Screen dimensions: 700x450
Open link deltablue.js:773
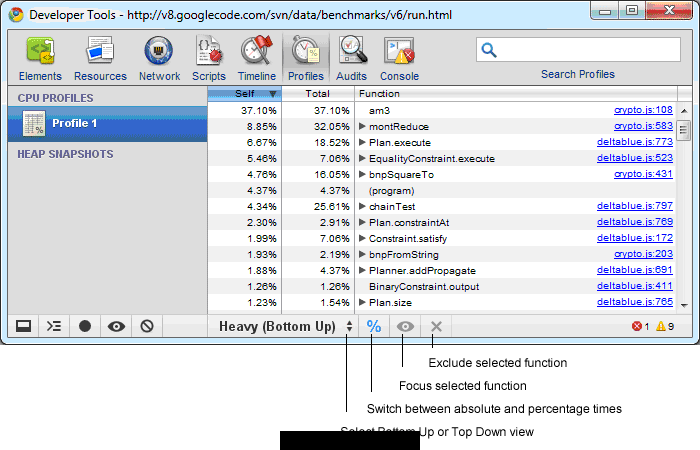pos(635,142)
